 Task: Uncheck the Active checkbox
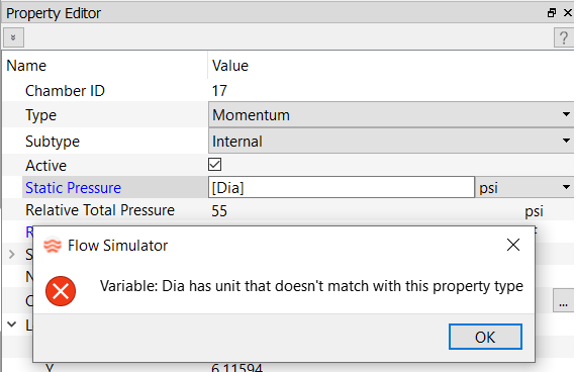click(215, 165)
